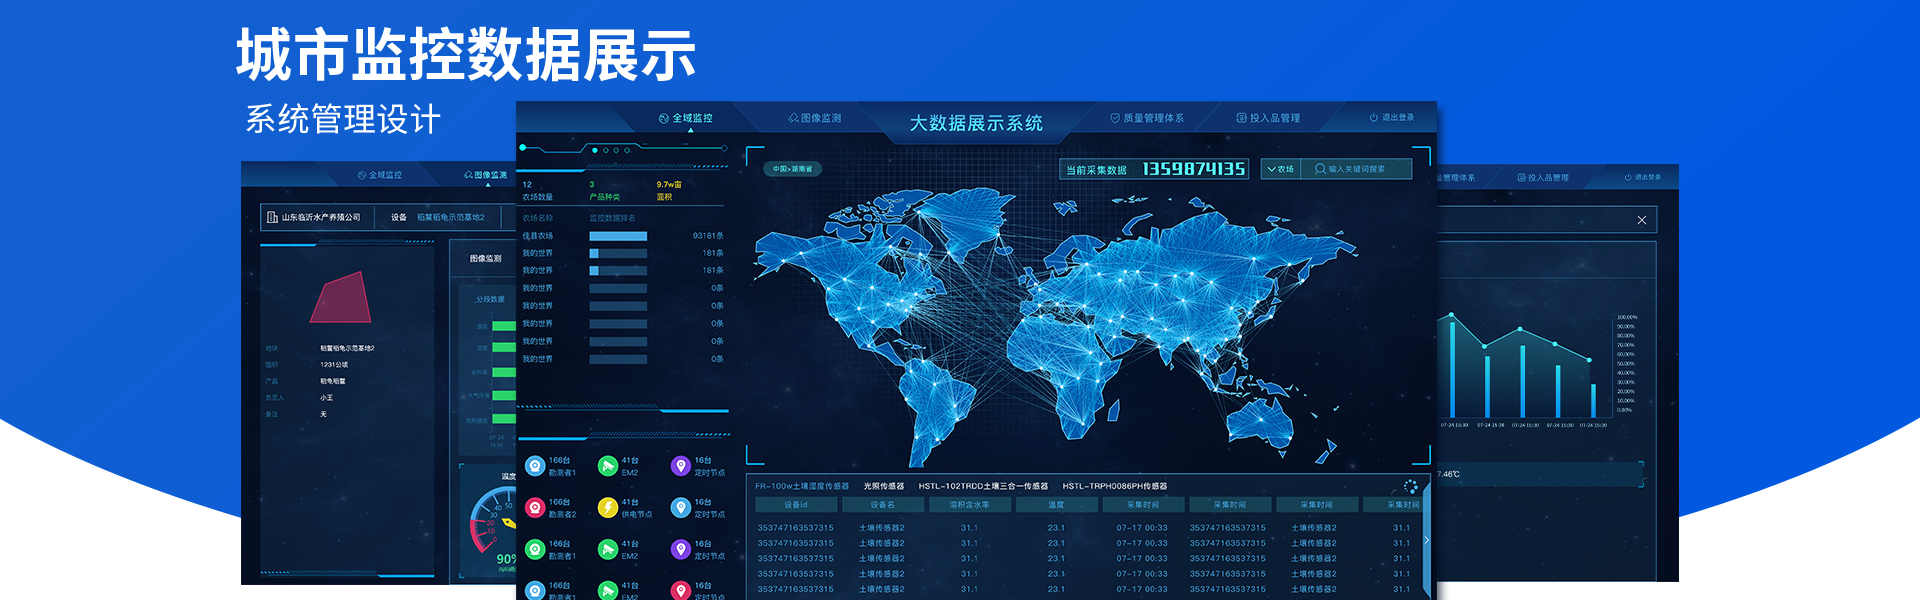1920x600 pixels.
Task: Open the 山东临沂水产养殖公司 company selector
Action: pyautogui.click(x=313, y=217)
